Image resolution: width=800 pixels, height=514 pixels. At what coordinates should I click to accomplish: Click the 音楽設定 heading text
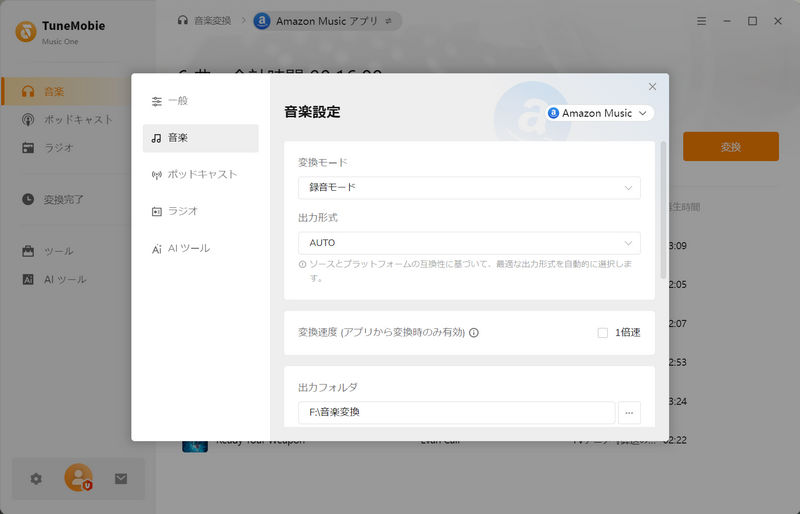click(x=312, y=112)
